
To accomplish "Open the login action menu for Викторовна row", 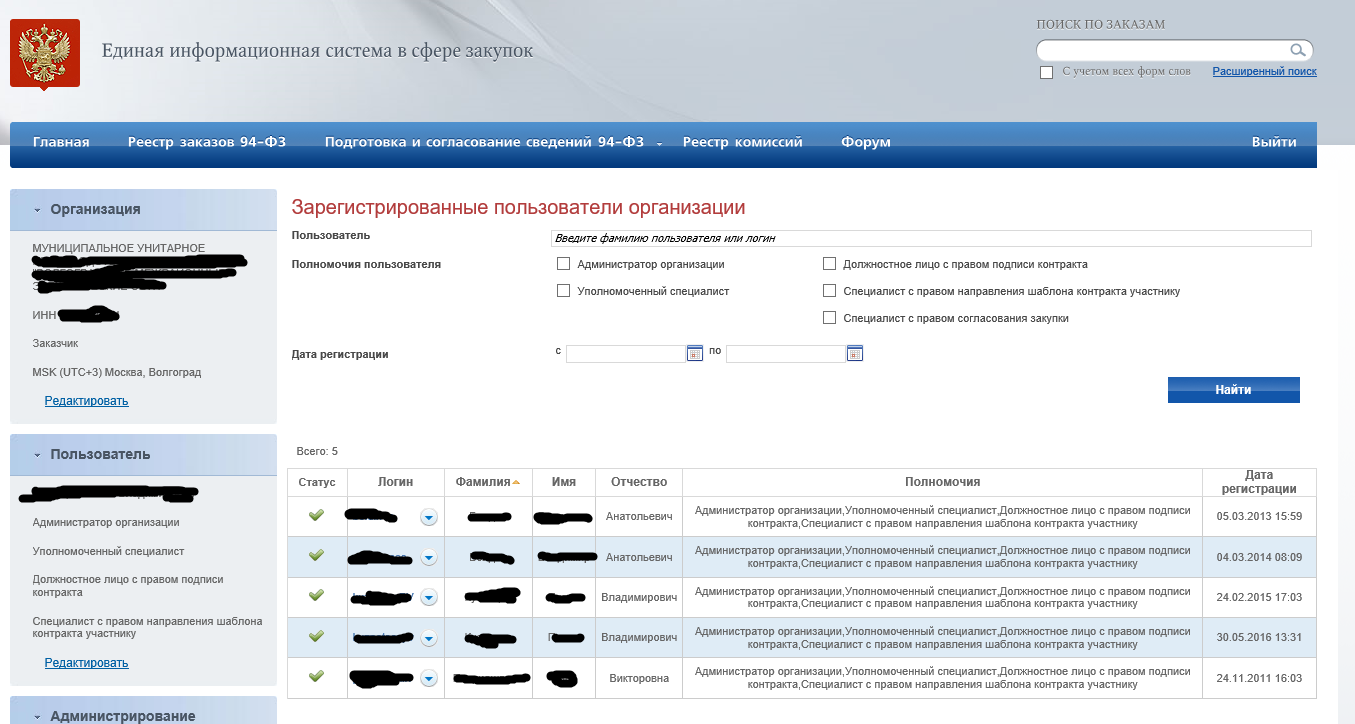I will (x=429, y=678).
